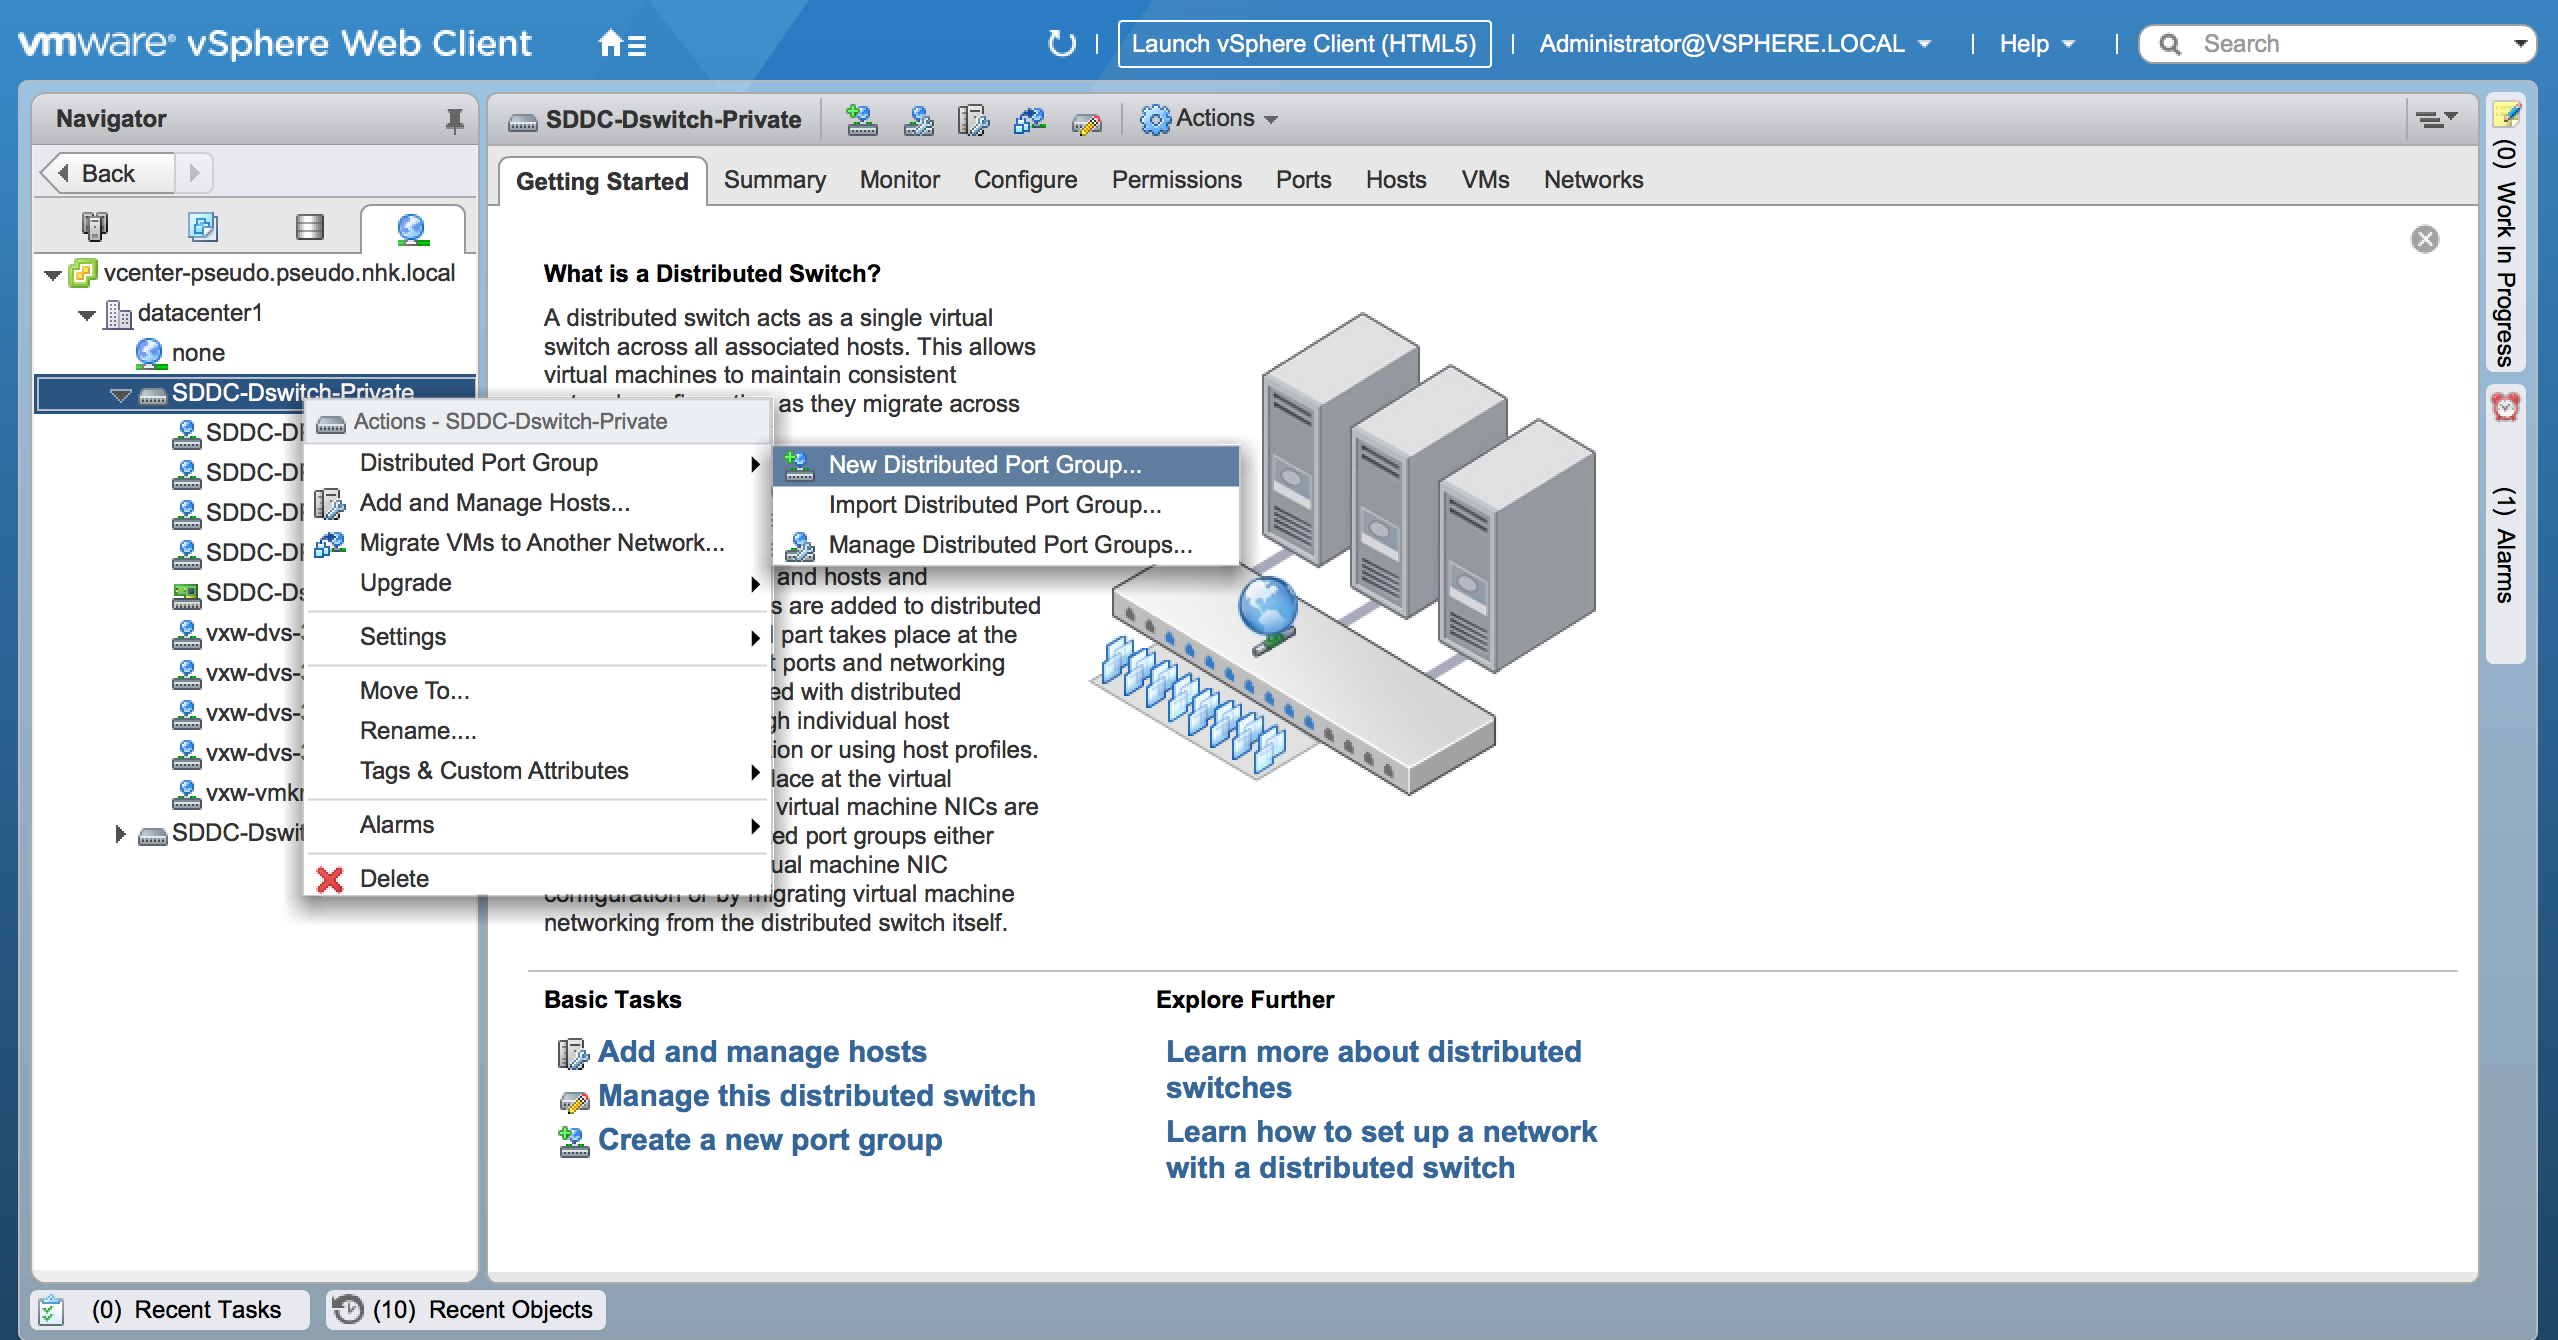Open Storage navigator tab
The width and height of the screenshot is (2558, 1340).
(x=310, y=227)
